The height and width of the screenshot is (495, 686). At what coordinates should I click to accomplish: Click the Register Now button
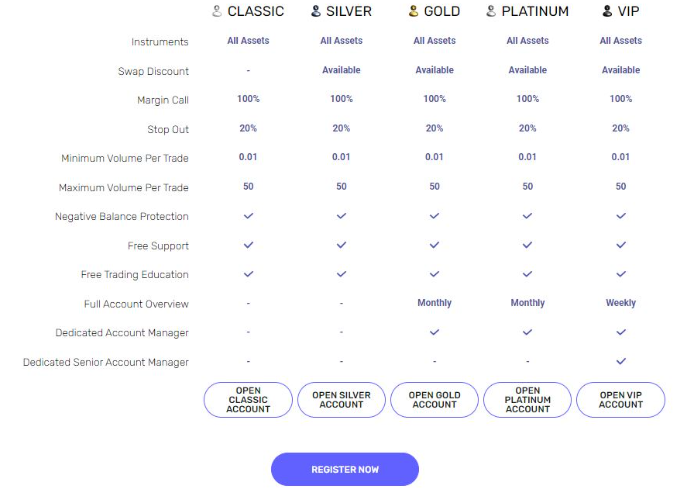click(x=345, y=469)
